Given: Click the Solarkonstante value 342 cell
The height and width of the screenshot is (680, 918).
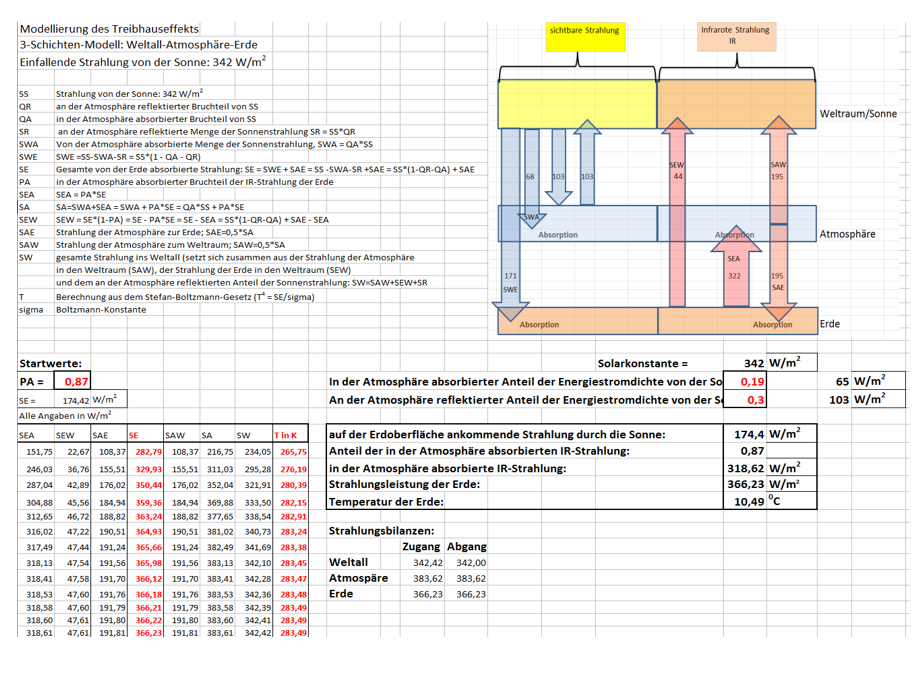Looking at the screenshot, I should 745,363.
